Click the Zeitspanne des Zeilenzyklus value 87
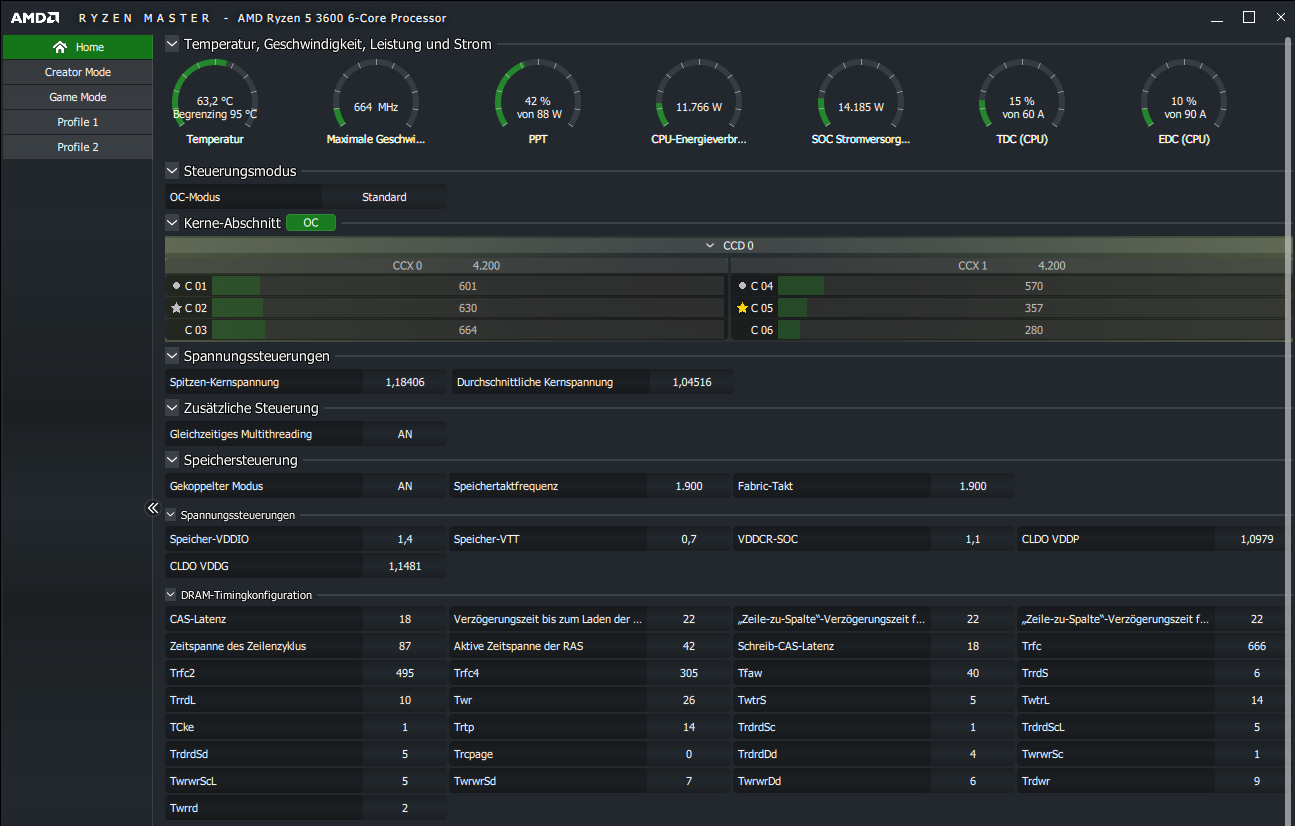The image size is (1295, 826). click(405, 646)
